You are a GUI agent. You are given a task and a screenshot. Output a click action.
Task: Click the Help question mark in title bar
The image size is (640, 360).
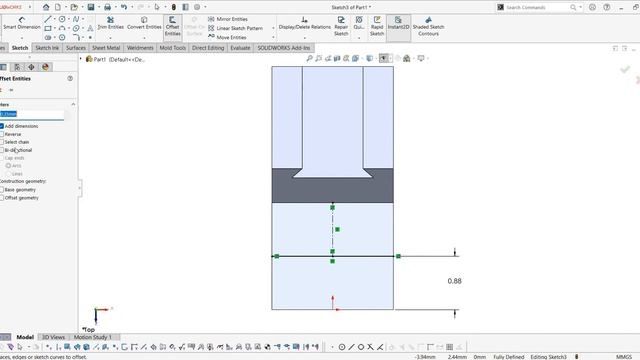[x=607, y=7]
